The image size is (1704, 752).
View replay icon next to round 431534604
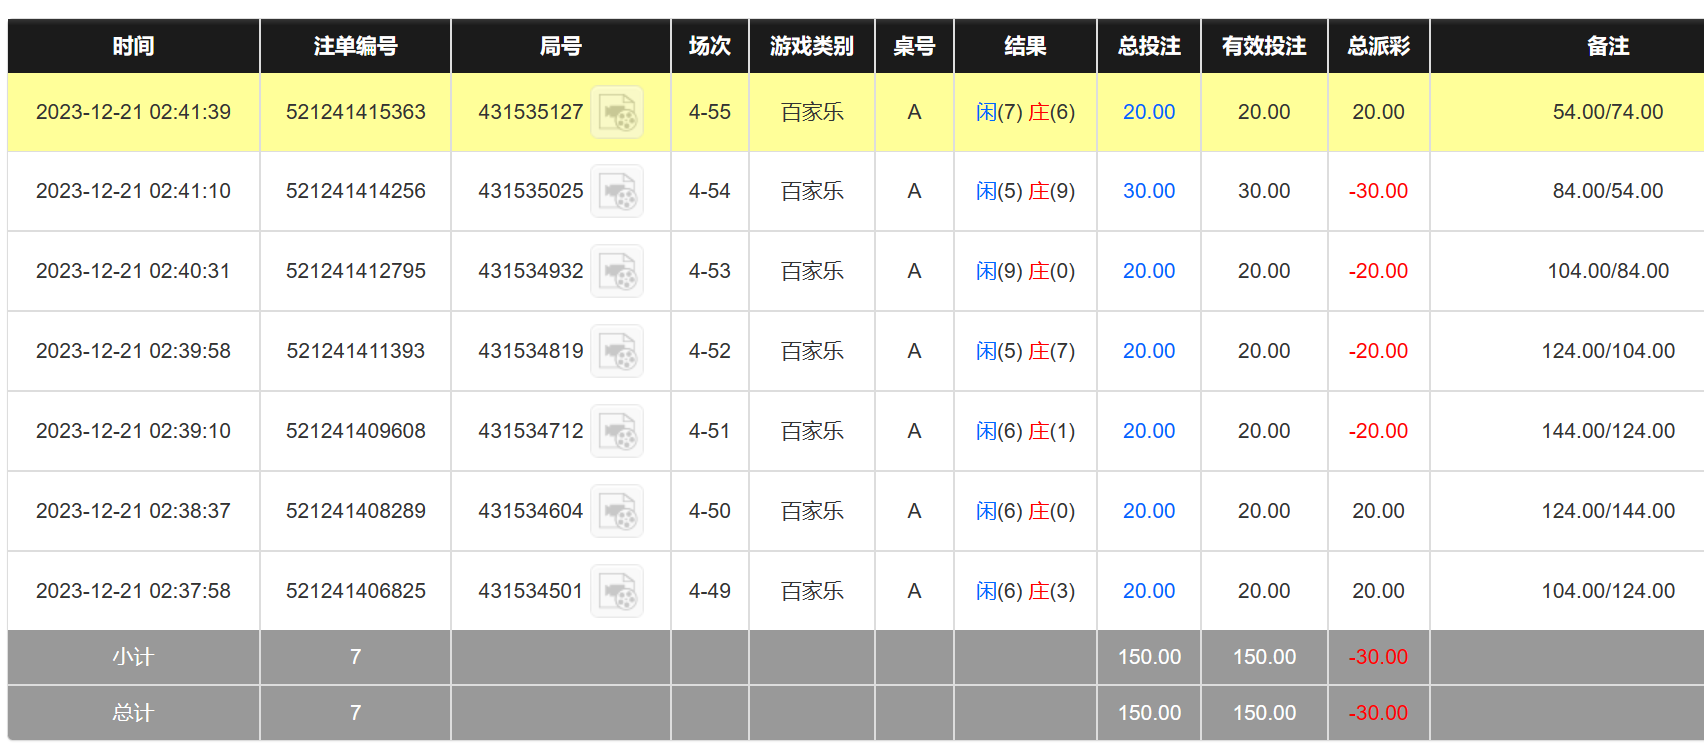[617, 511]
